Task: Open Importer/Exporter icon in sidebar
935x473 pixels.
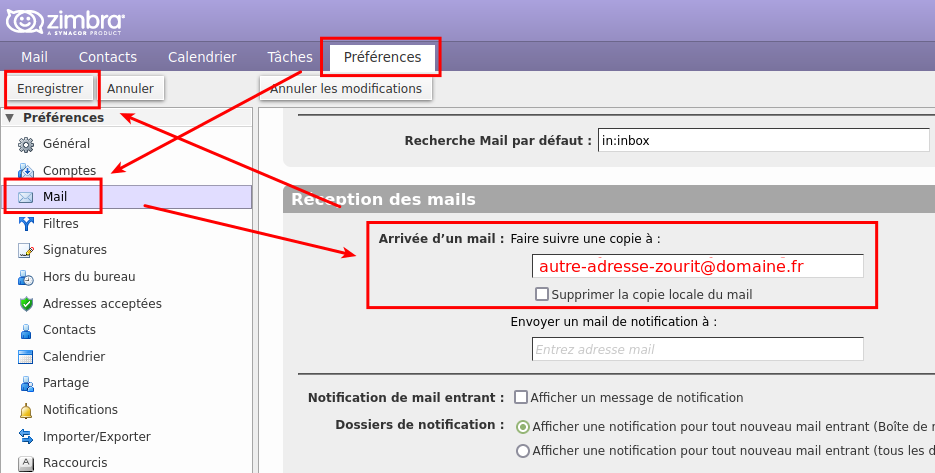Action: 26,437
